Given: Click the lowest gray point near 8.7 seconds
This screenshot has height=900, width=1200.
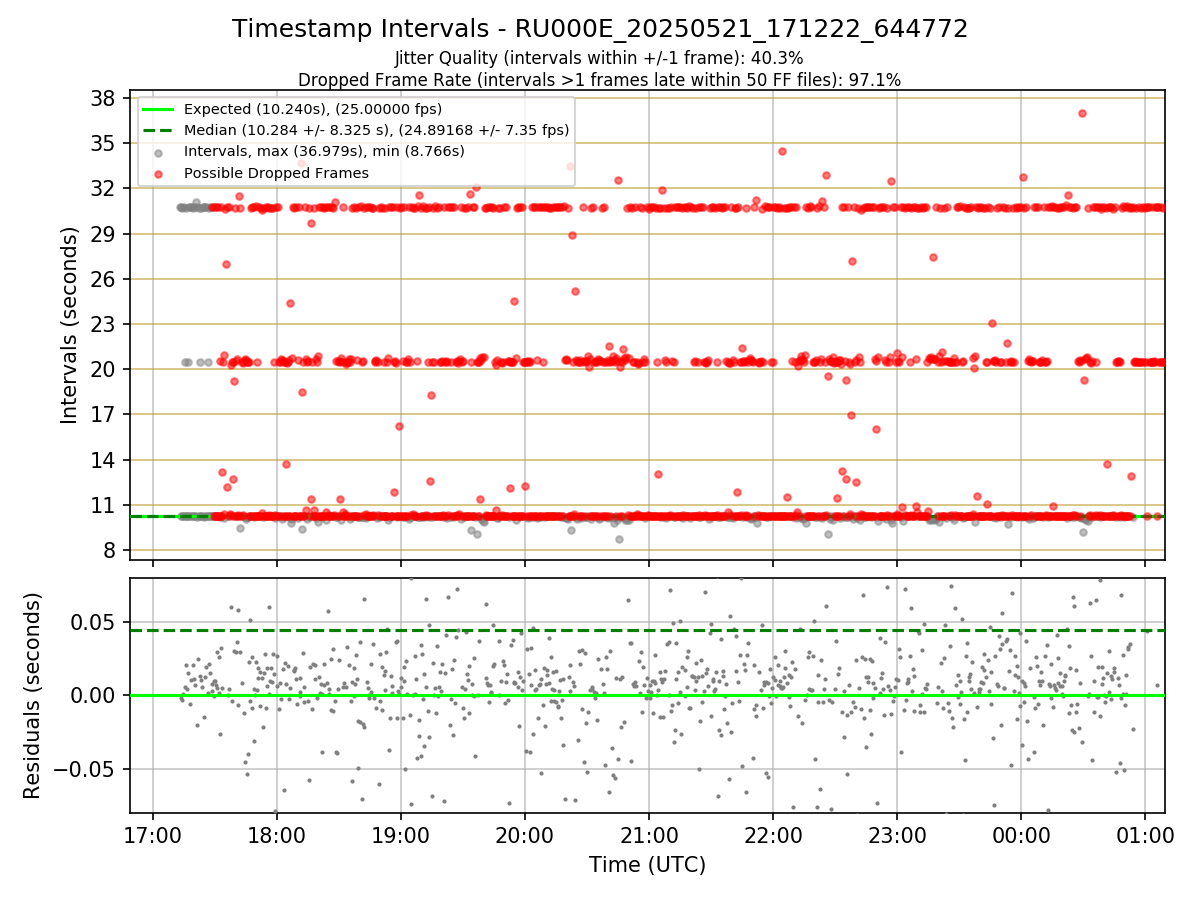Looking at the screenshot, I should [619, 539].
